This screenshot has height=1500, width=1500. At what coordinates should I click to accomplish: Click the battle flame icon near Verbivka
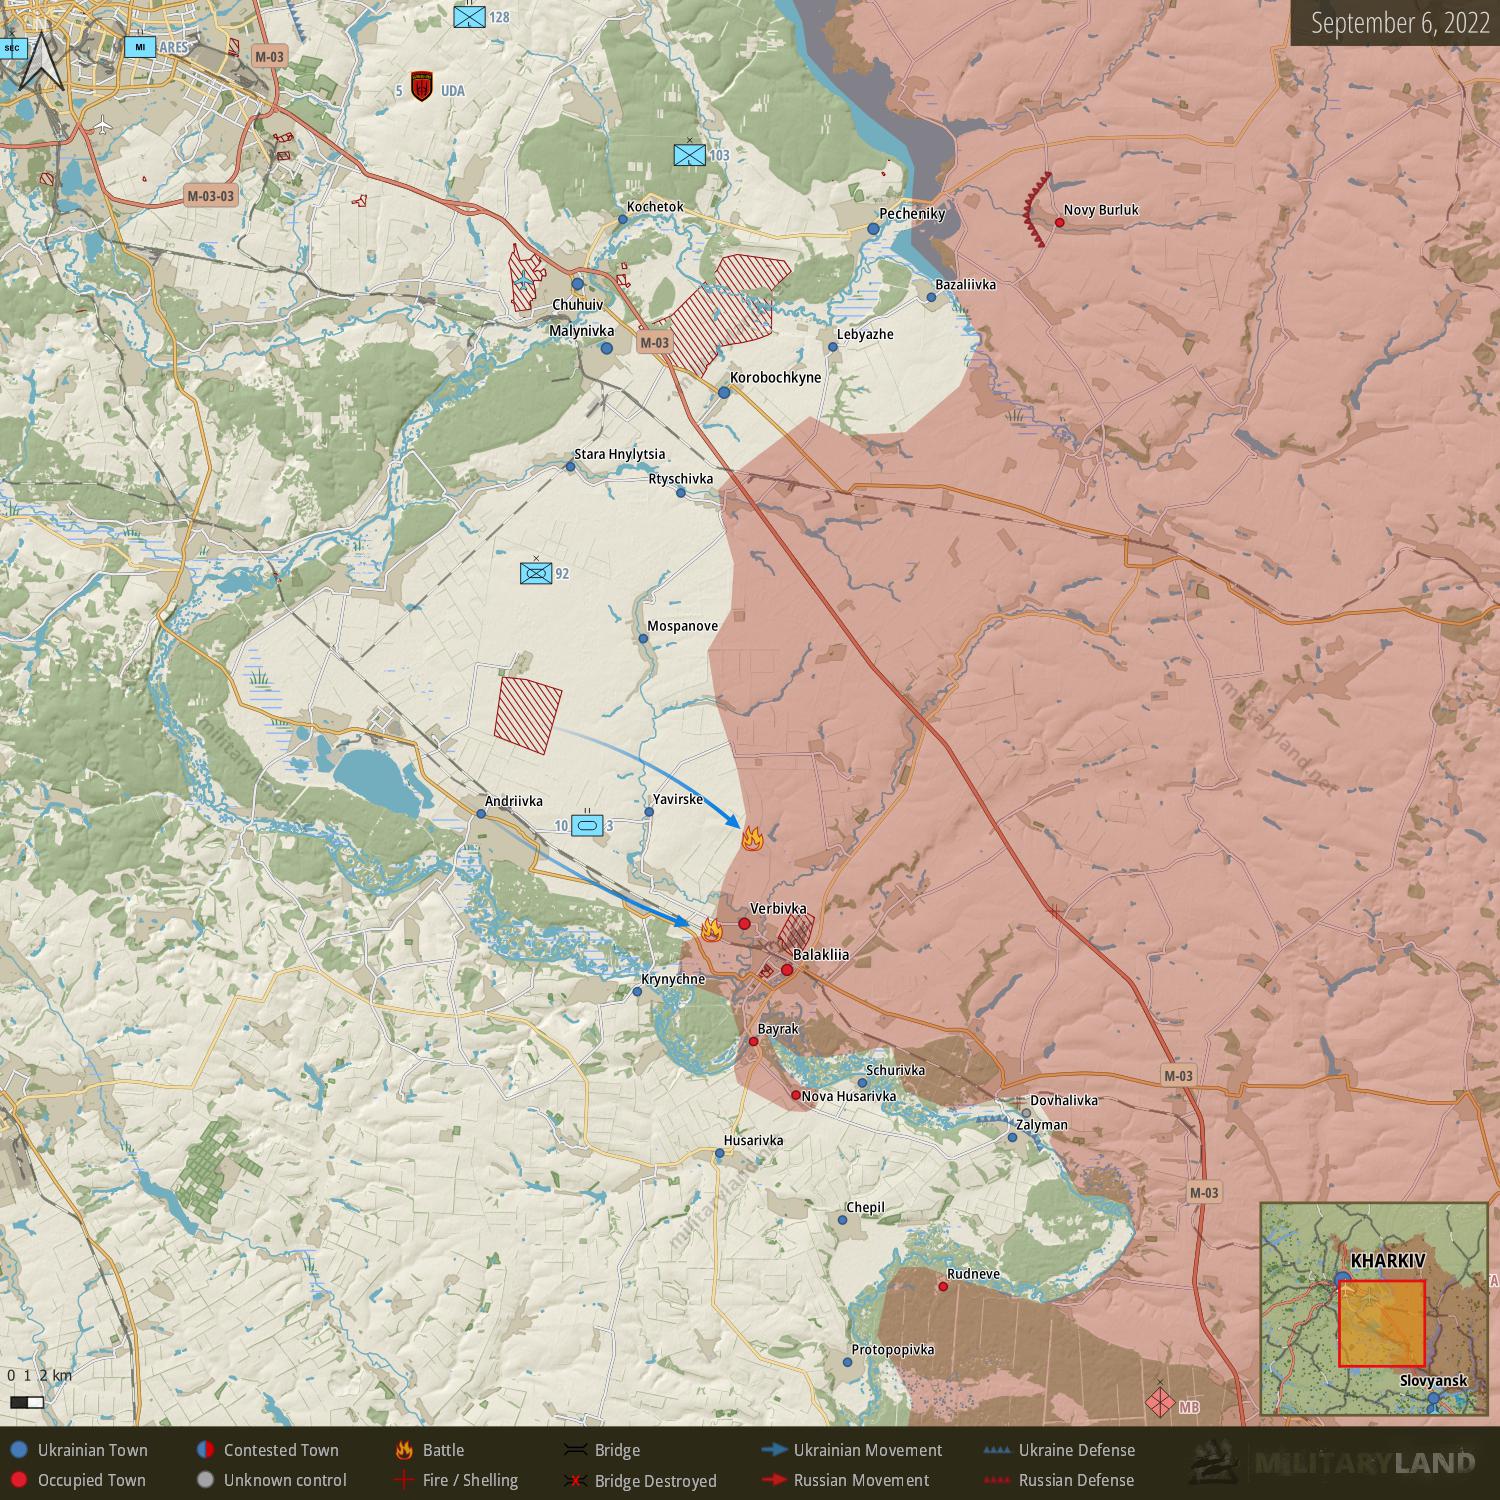[x=711, y=929]
